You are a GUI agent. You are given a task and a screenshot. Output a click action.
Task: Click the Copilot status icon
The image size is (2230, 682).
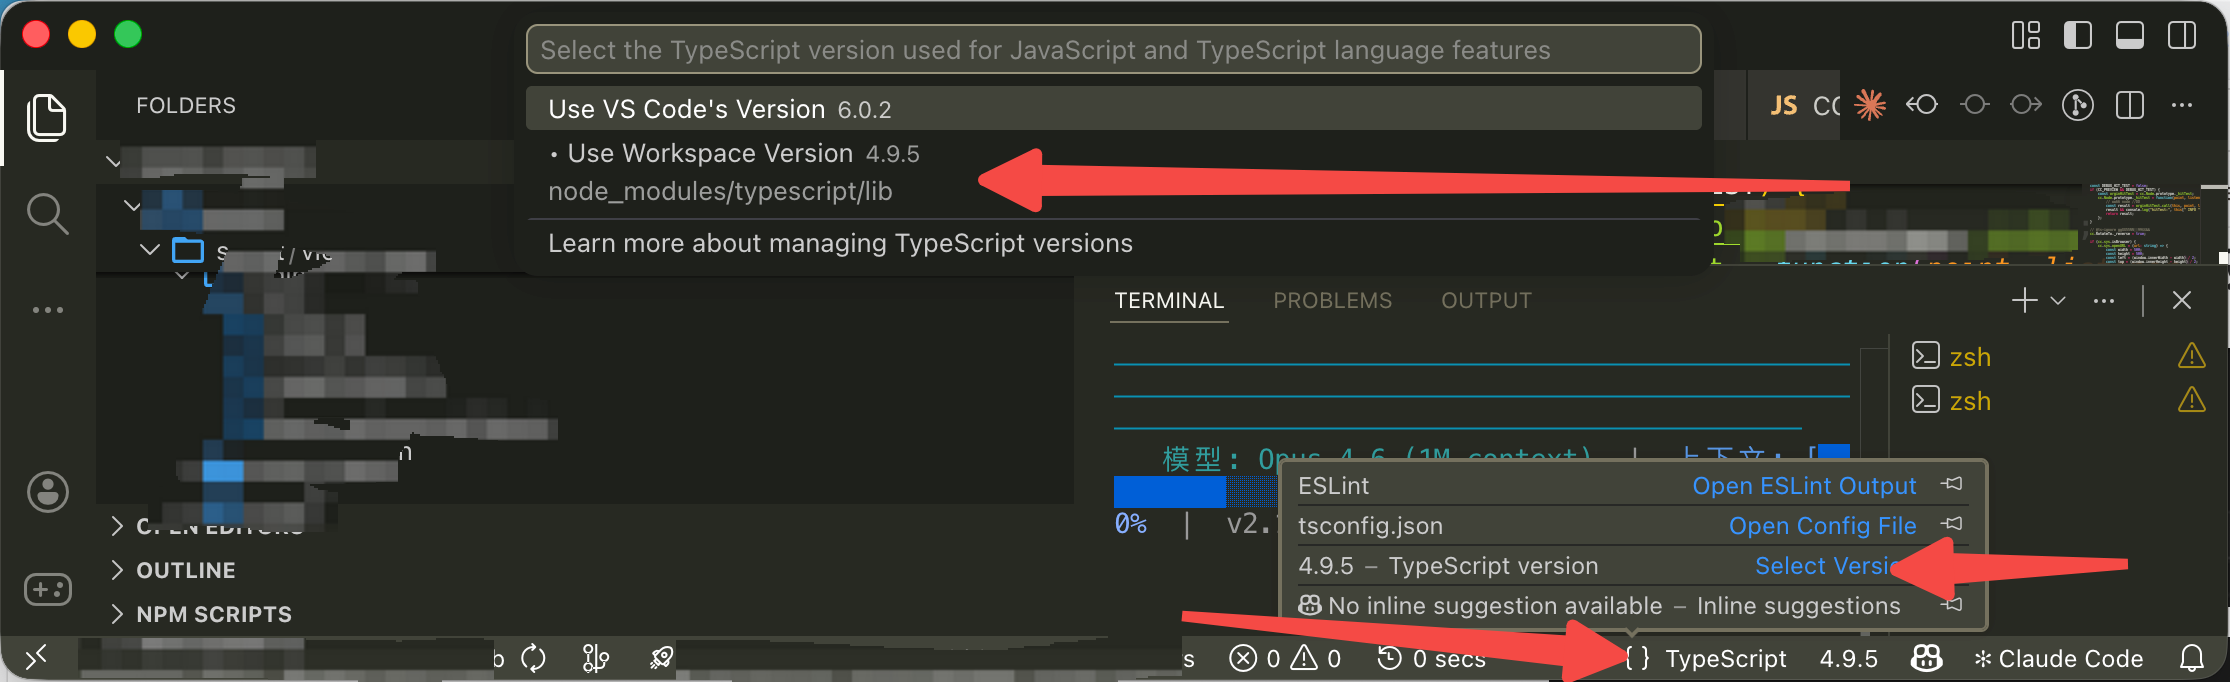pyautogui.click(x=1926, y=658)
